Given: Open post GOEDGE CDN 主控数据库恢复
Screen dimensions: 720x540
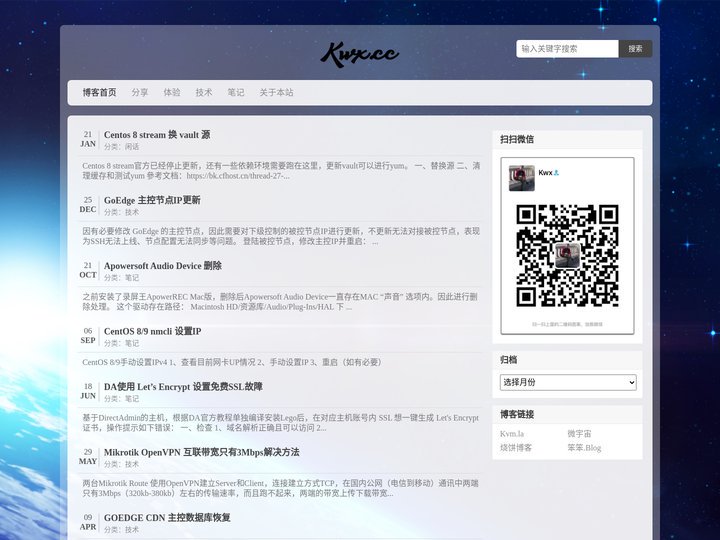Looking at the screenshot, I should click(167, 518).
